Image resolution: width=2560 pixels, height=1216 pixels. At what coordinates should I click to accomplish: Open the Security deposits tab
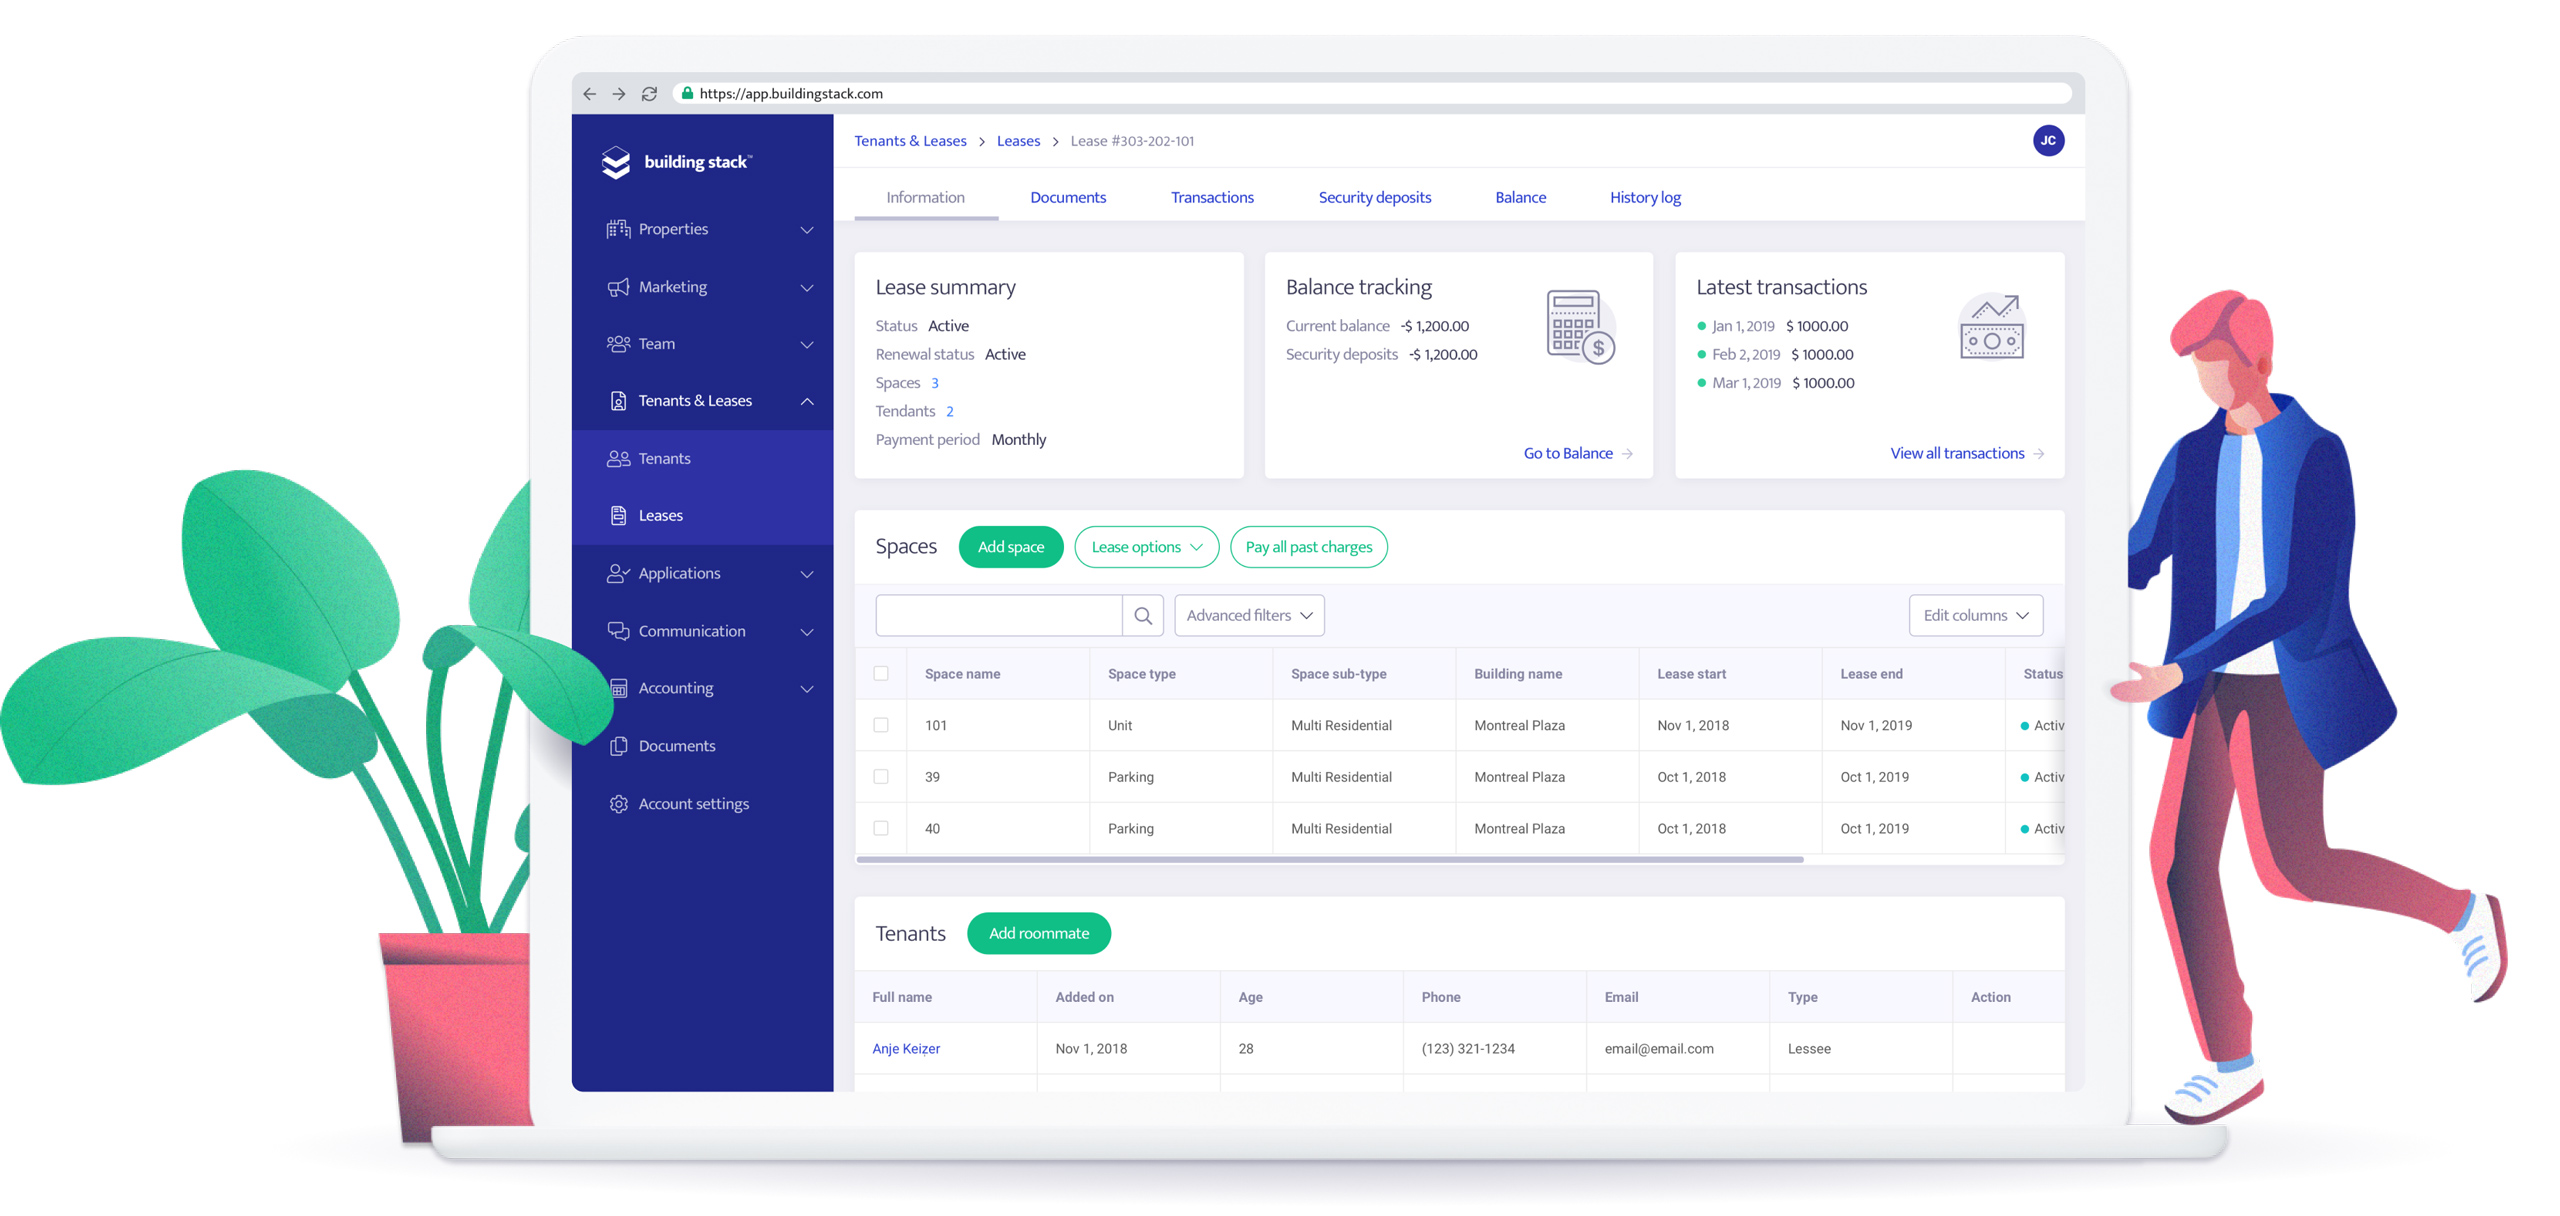click(1374, 198)
